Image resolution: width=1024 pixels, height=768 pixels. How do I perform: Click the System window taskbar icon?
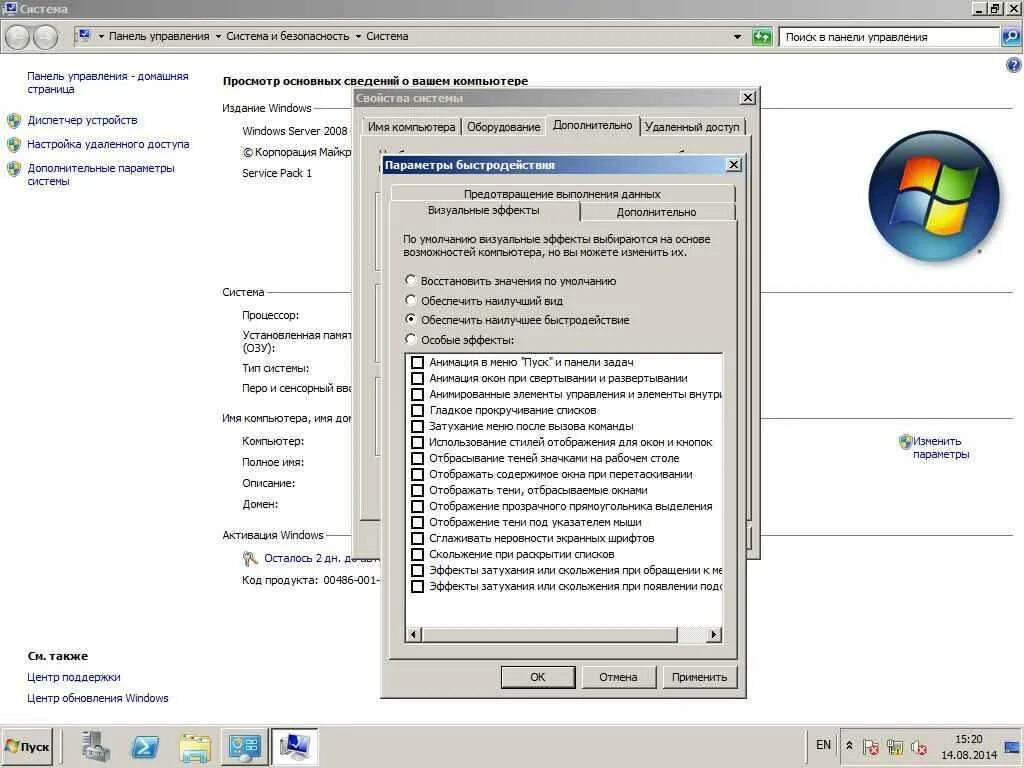pos(294,746)
